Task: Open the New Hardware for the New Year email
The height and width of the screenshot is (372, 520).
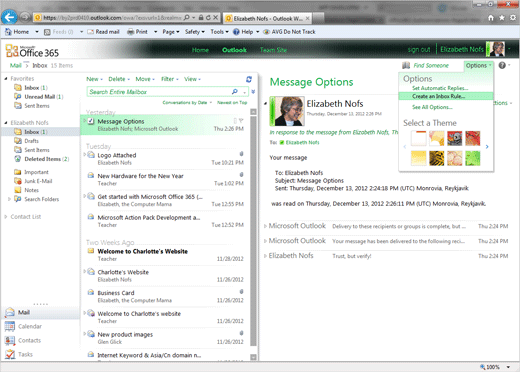Action: 166,179
